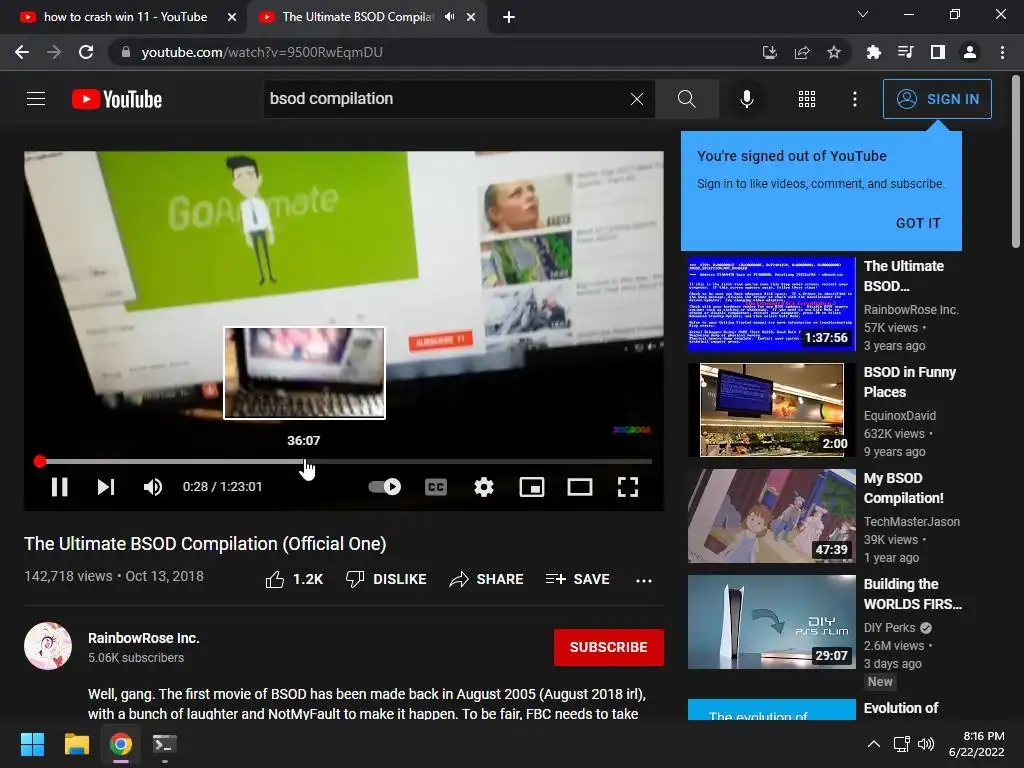Run the search with the magnifier button
The image size is (1024, 768).
tap(686, 99)
